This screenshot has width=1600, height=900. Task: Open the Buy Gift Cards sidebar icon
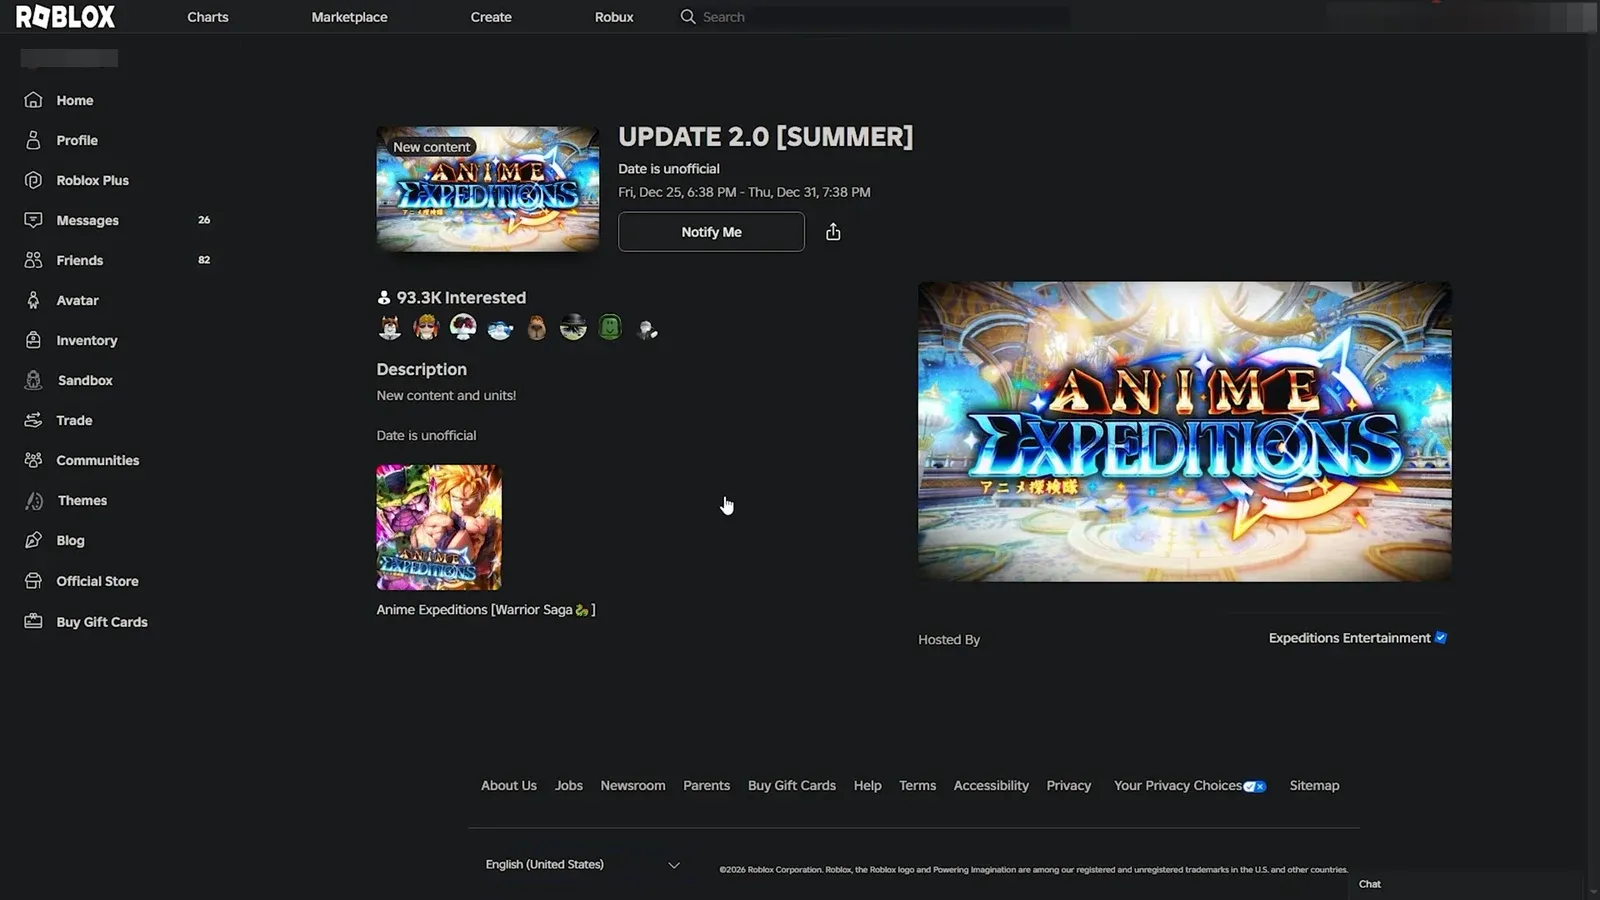point(33,621)
